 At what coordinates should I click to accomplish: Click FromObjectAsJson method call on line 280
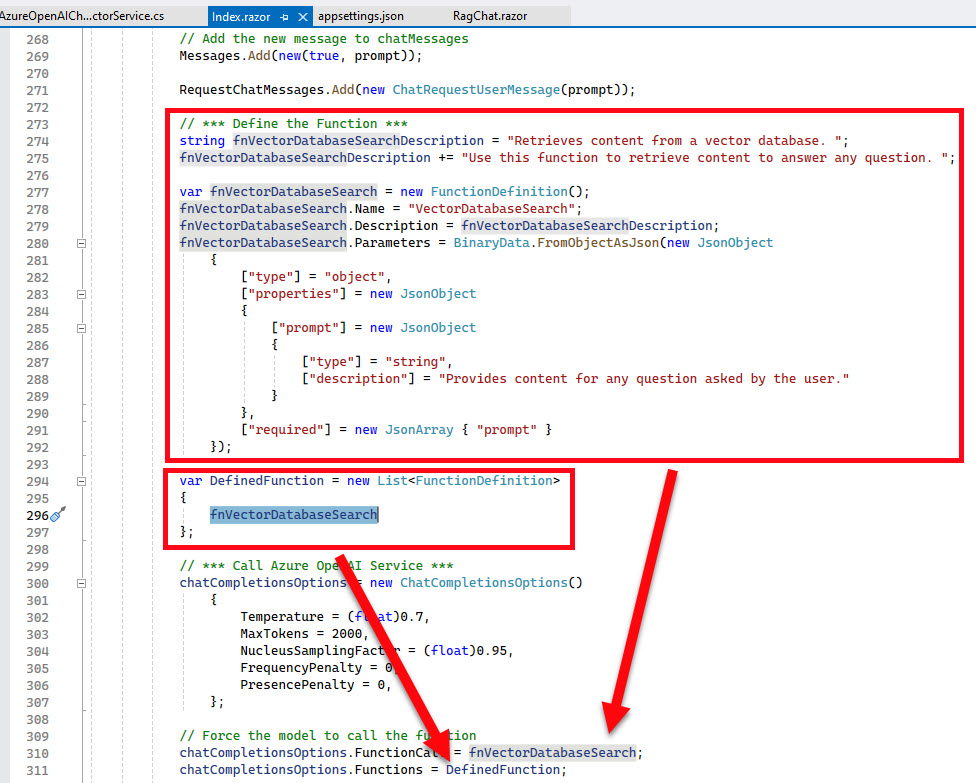[x=598, y=243]
